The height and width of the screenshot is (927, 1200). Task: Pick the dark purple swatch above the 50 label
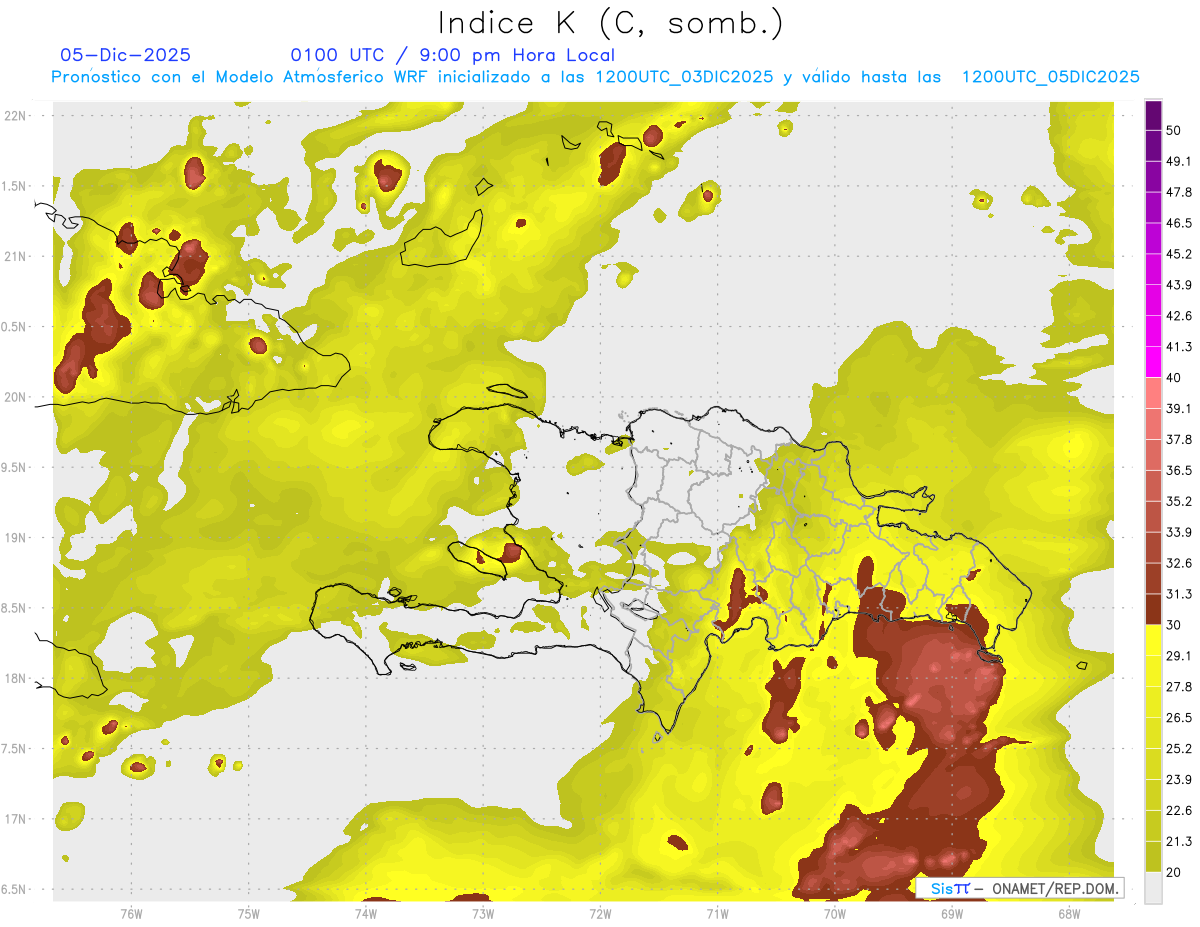click(x=1153, y=115)
